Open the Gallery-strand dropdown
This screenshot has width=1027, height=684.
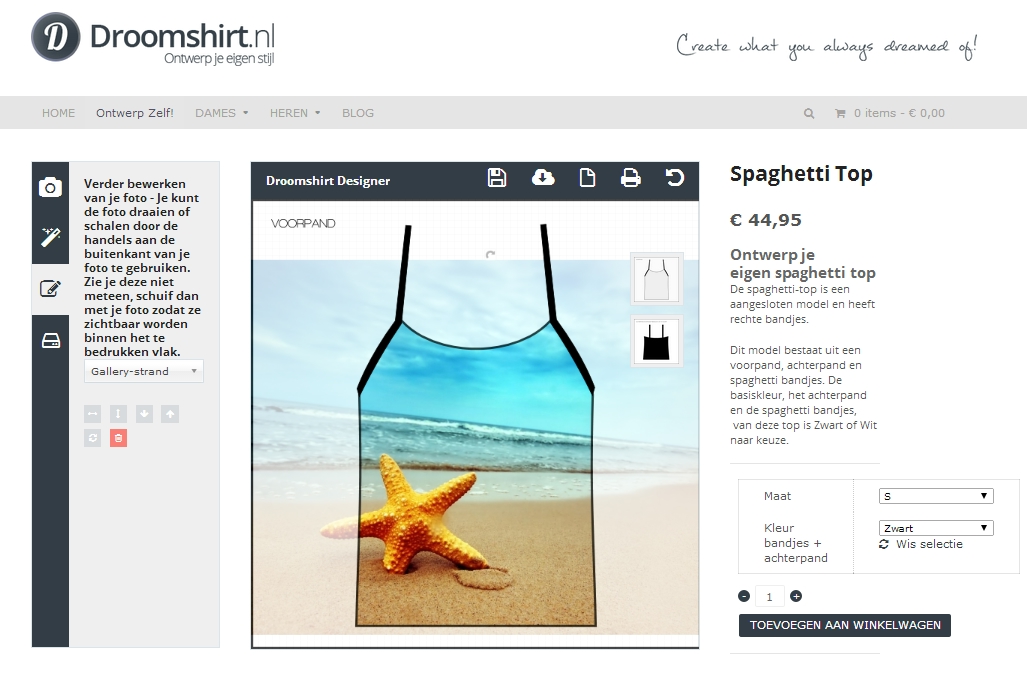143,371
